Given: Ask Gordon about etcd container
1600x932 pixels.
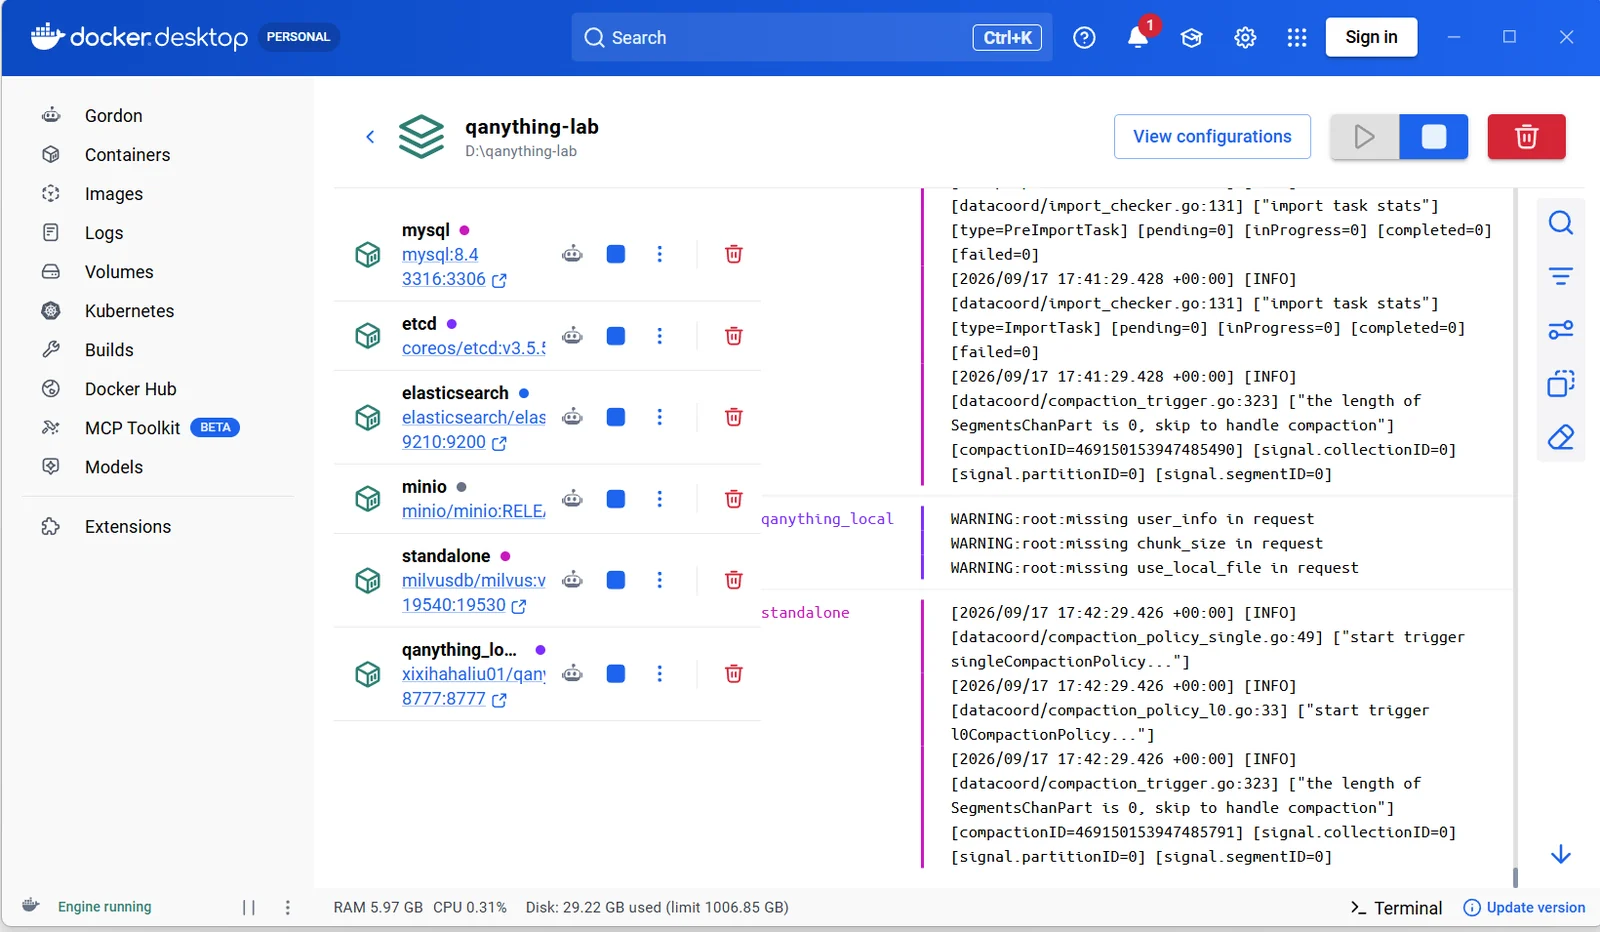Looking at the screenshot, I should pyautogui.click(x=572, y=336).
